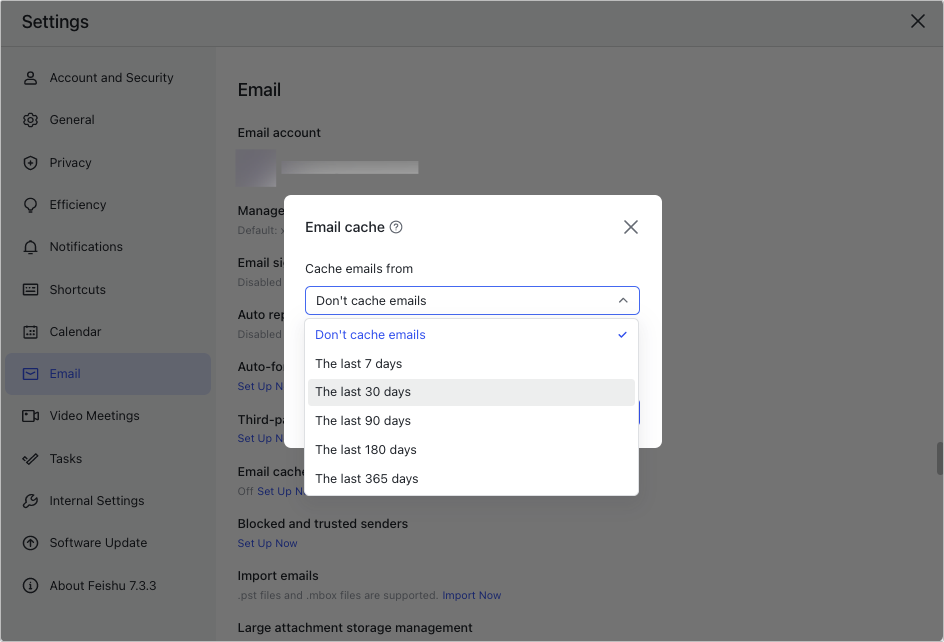This screenshot has height=642, width=944.
Task: Click 'Set Up Now' for blocked senders
Action: (267, 542)
